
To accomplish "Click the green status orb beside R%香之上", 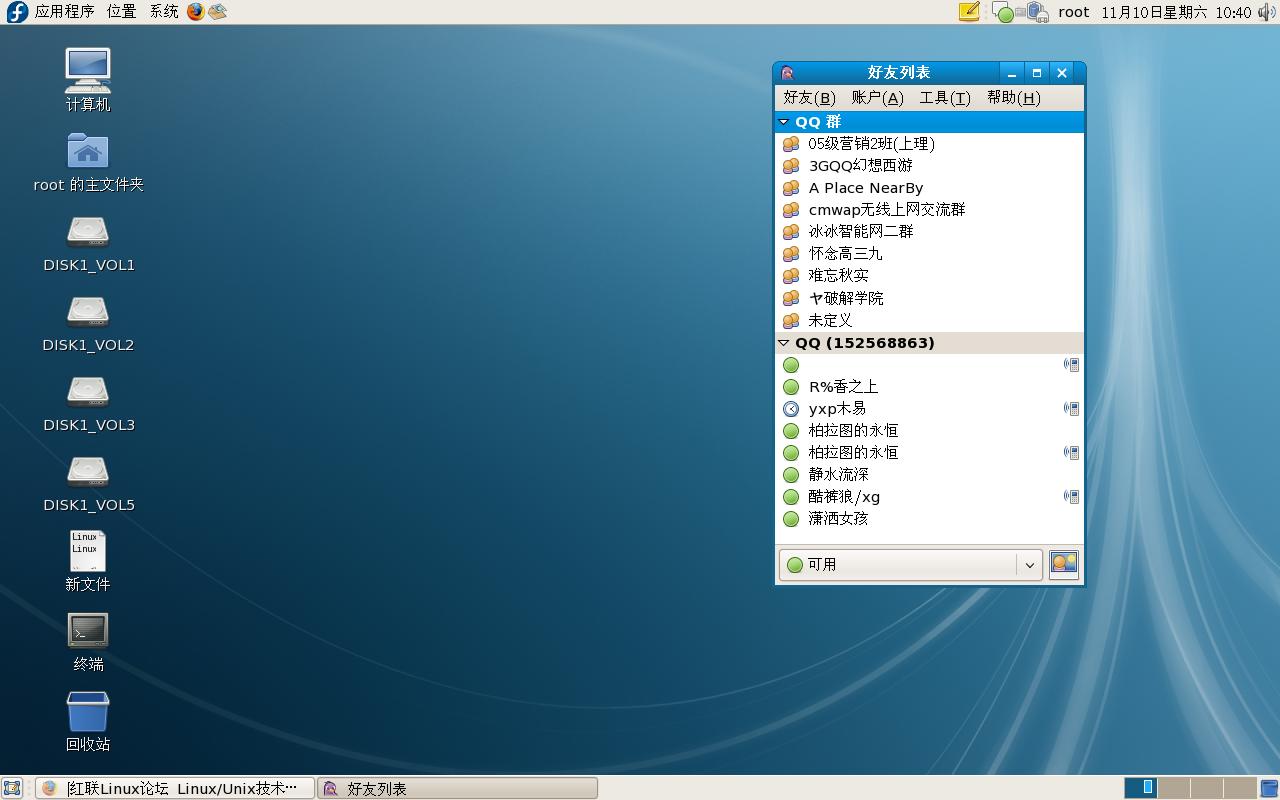I will coord(791,386).
